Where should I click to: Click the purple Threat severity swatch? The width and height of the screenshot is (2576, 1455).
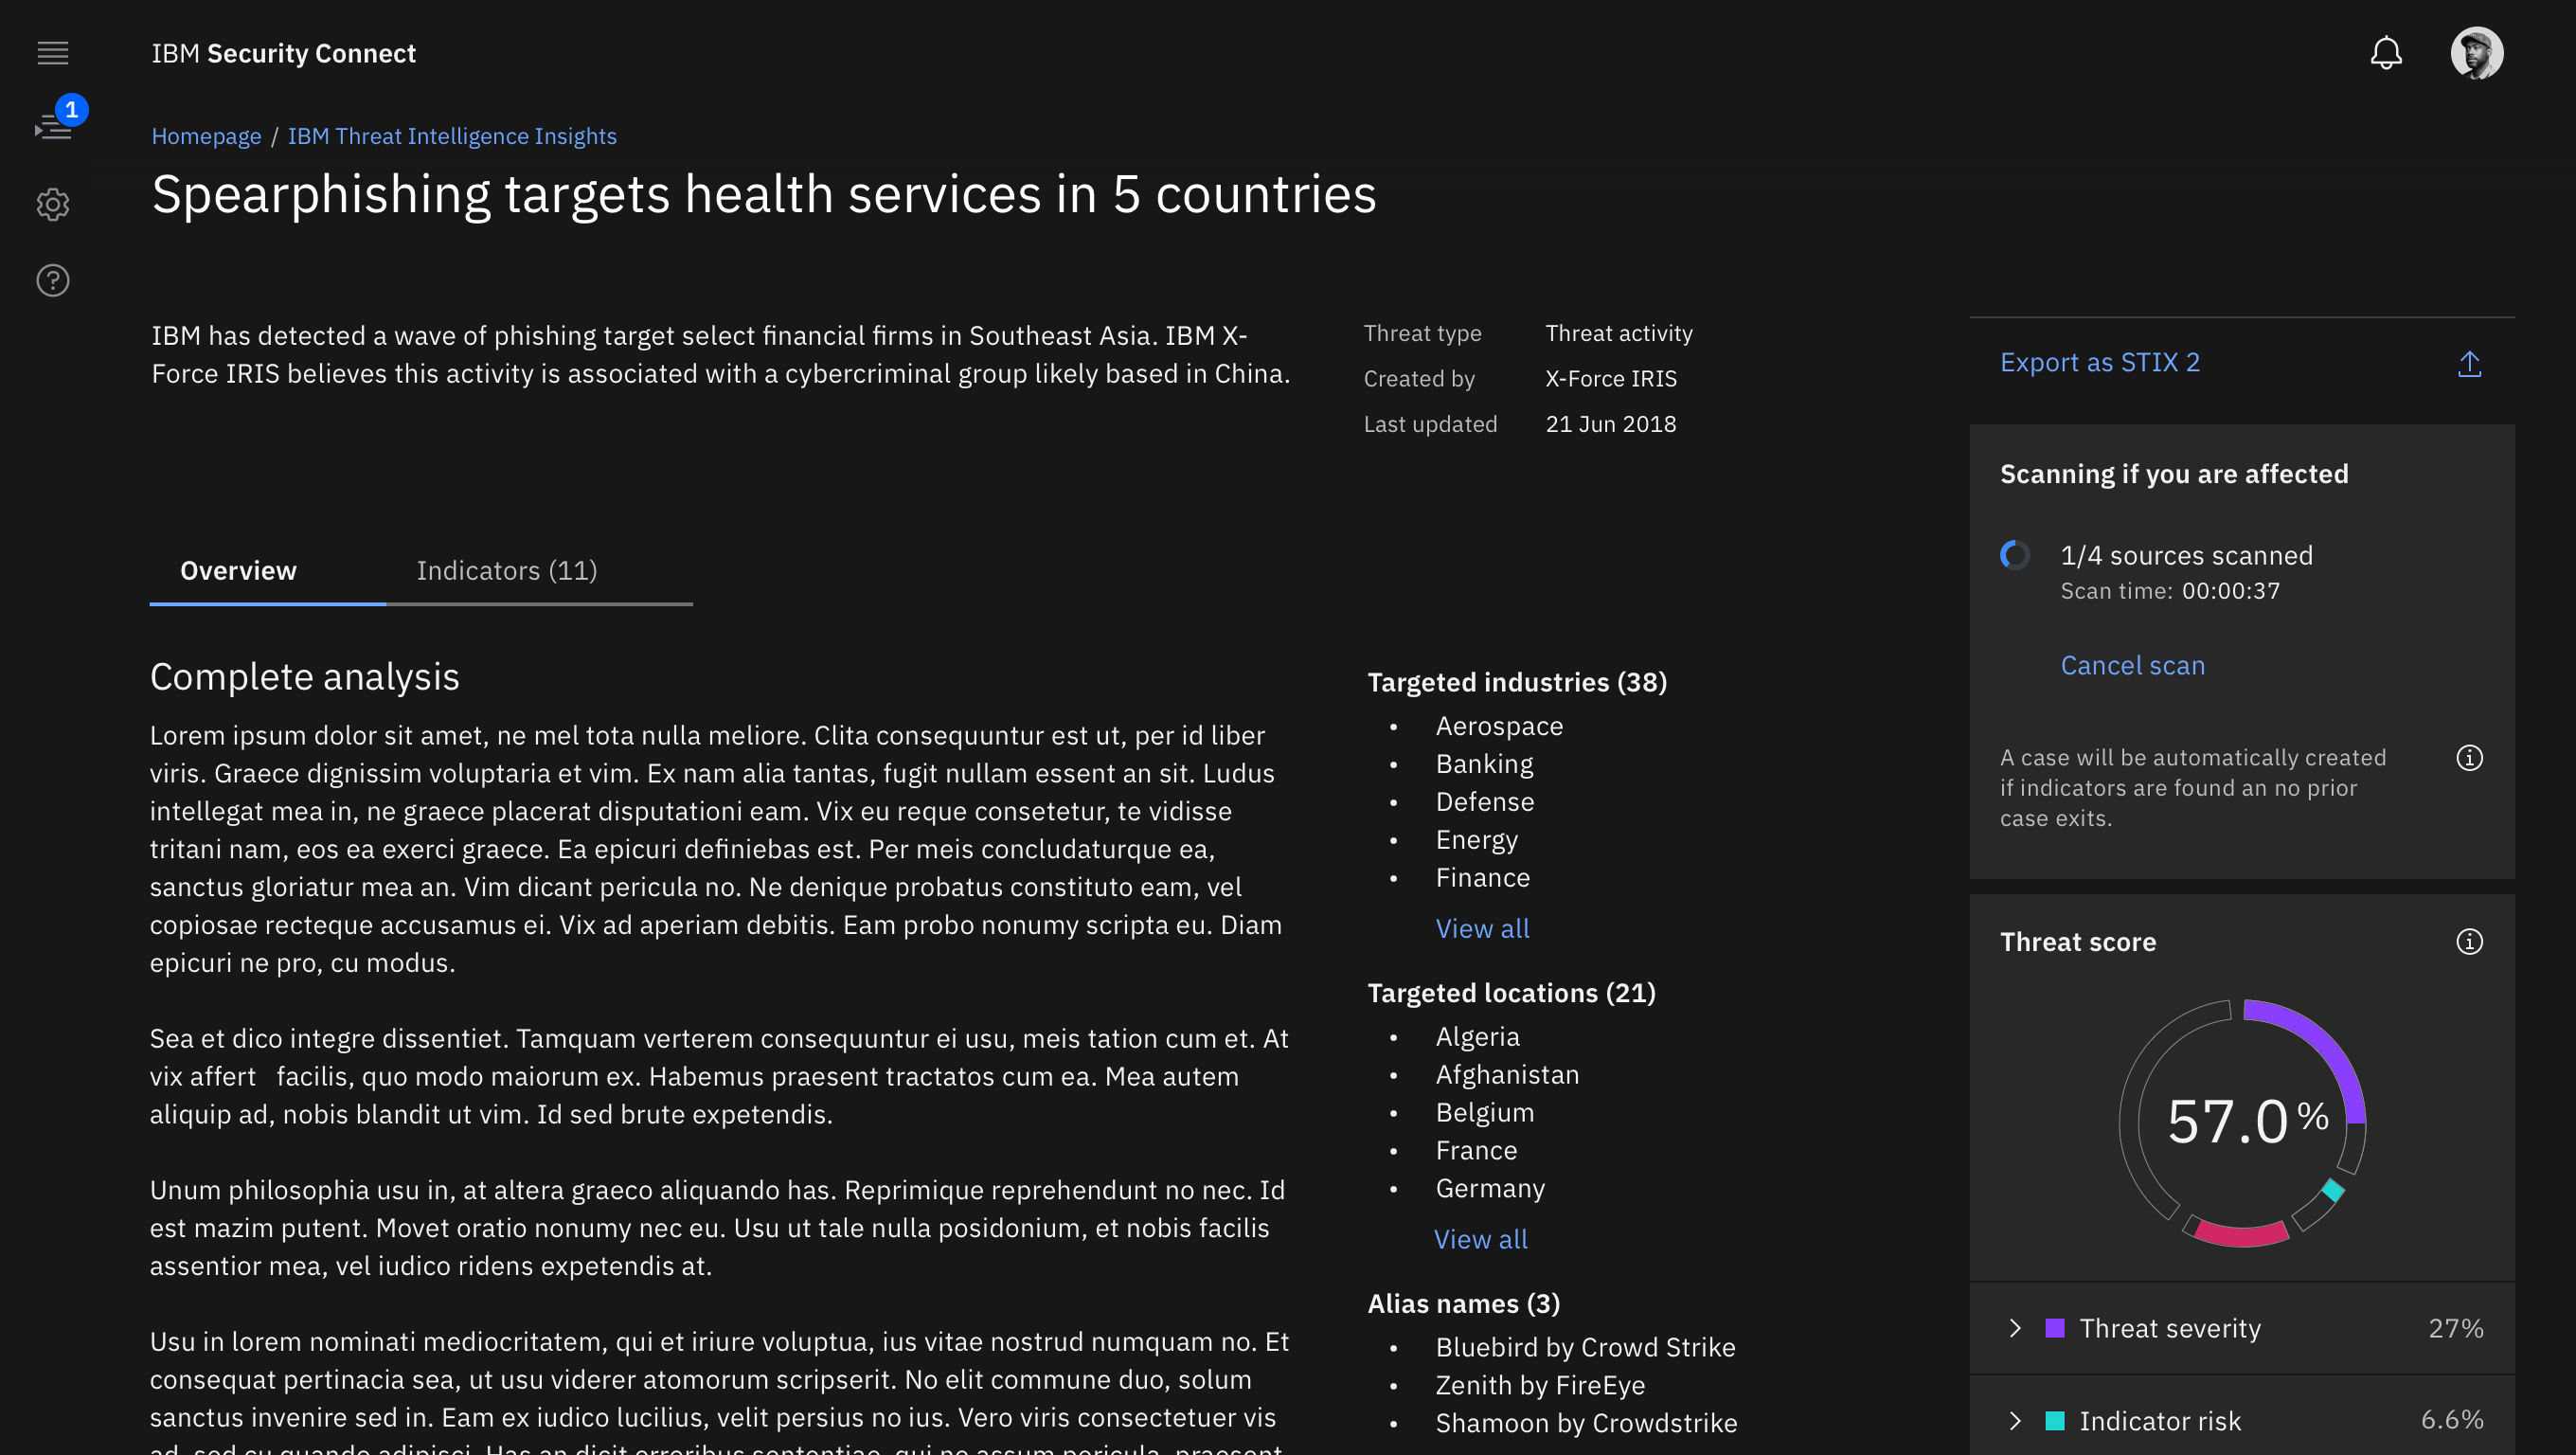2055,1328
